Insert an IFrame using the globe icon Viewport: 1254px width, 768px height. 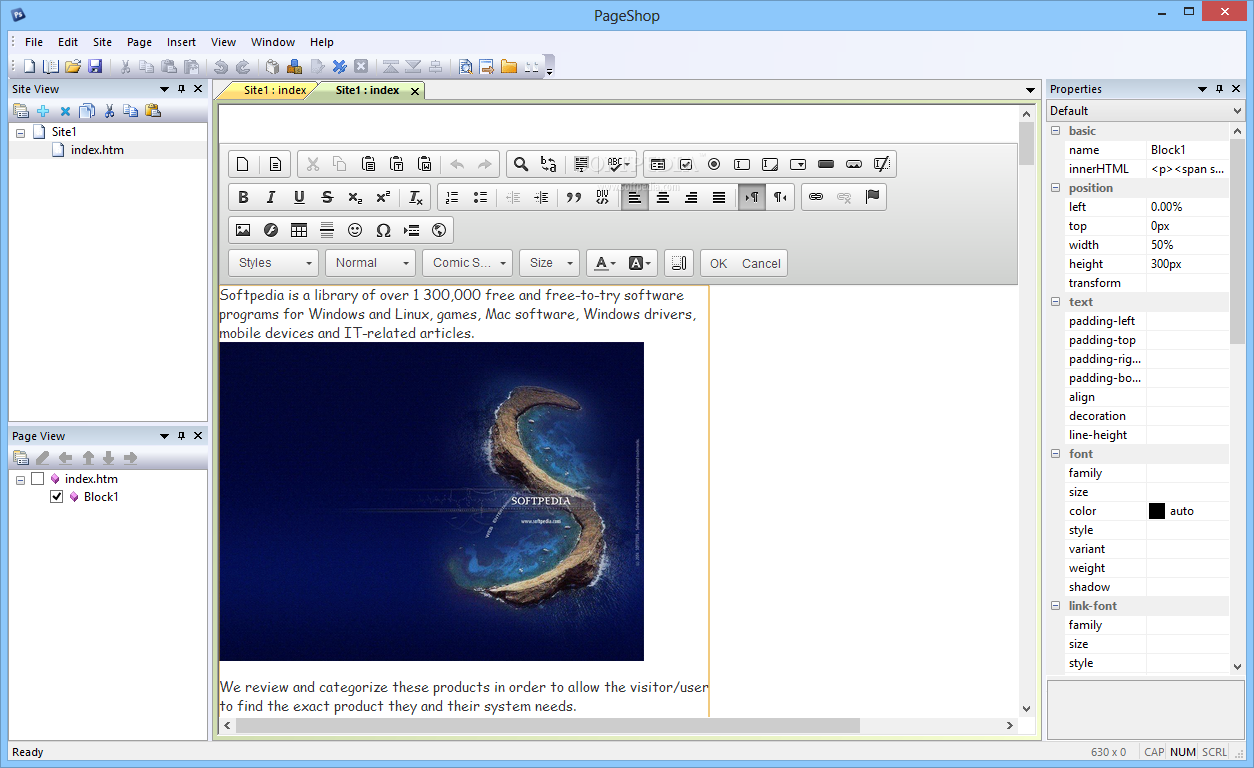point(439,231)
